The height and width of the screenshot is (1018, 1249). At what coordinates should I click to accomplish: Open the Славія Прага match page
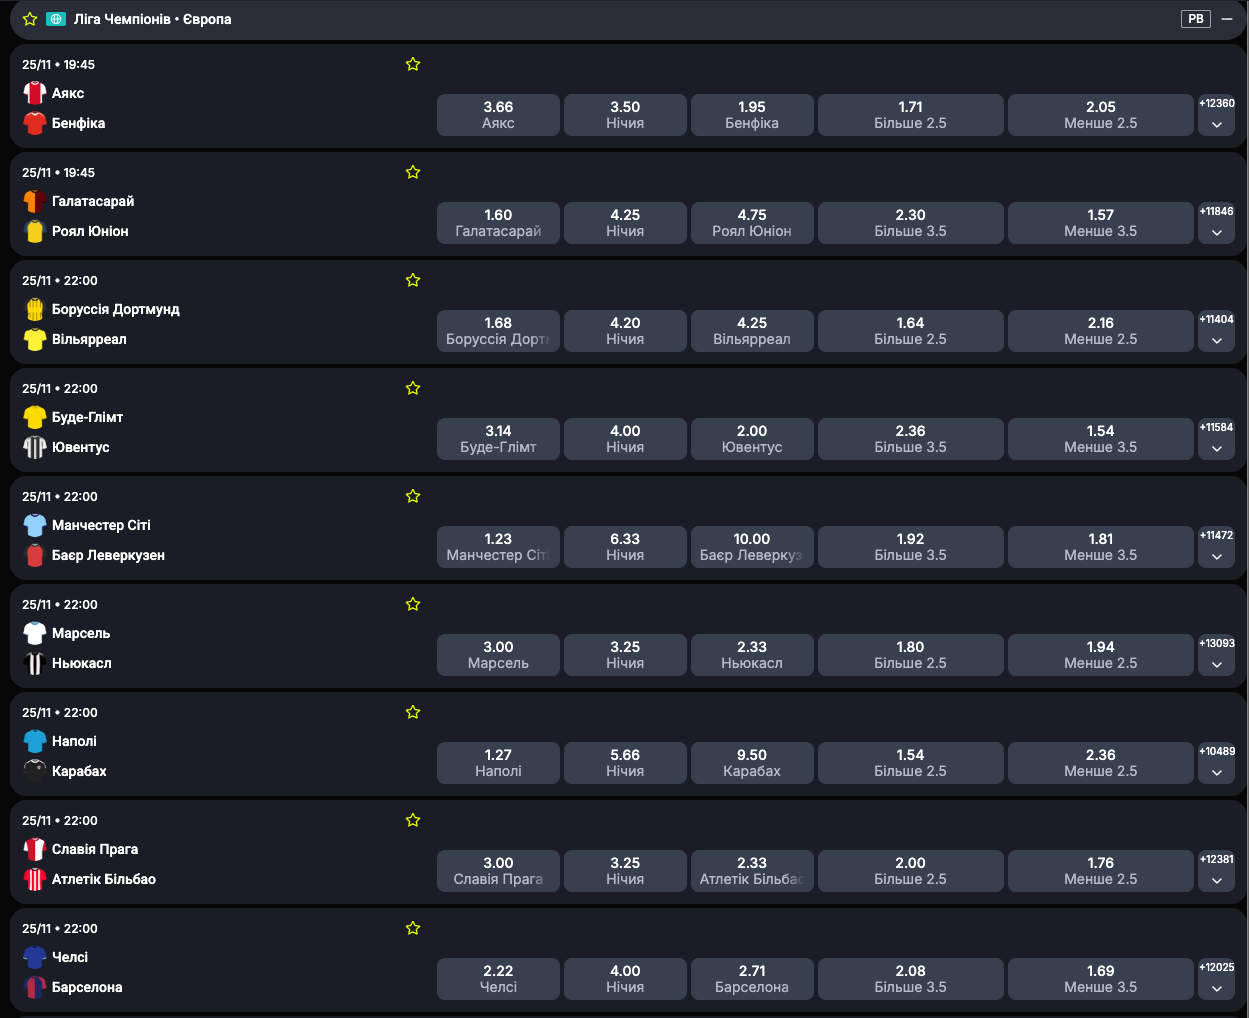pyautogui.click(x=95, y=849)
